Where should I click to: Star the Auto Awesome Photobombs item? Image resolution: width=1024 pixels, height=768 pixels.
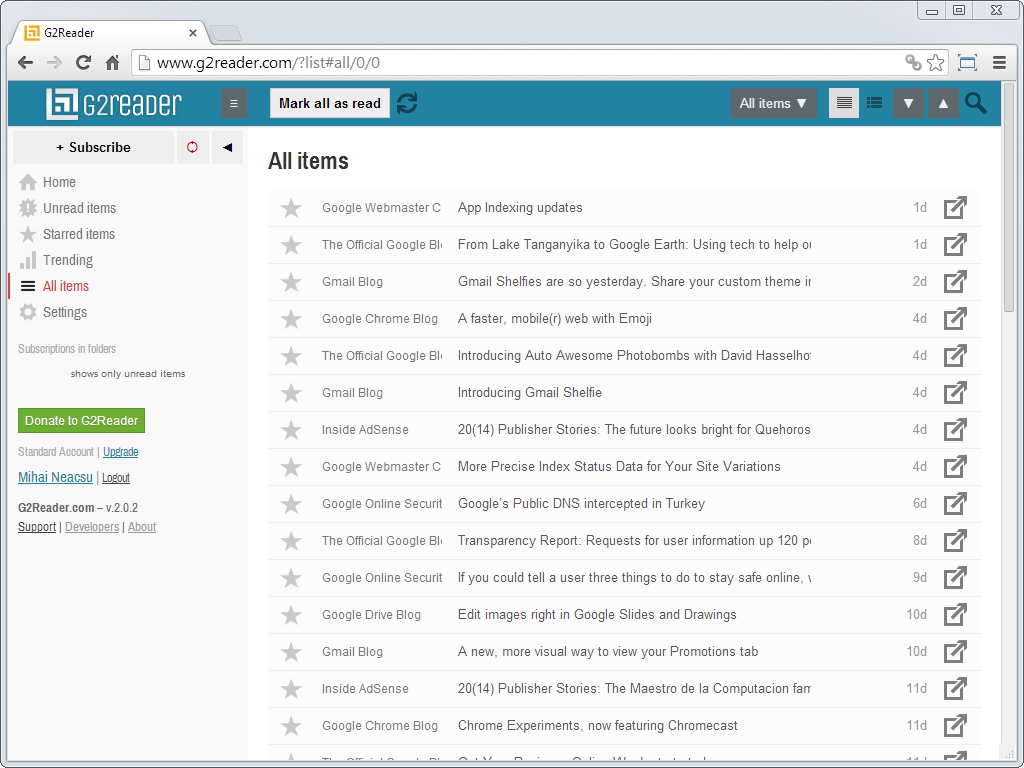pyautogui.click(x=291, y=356)
